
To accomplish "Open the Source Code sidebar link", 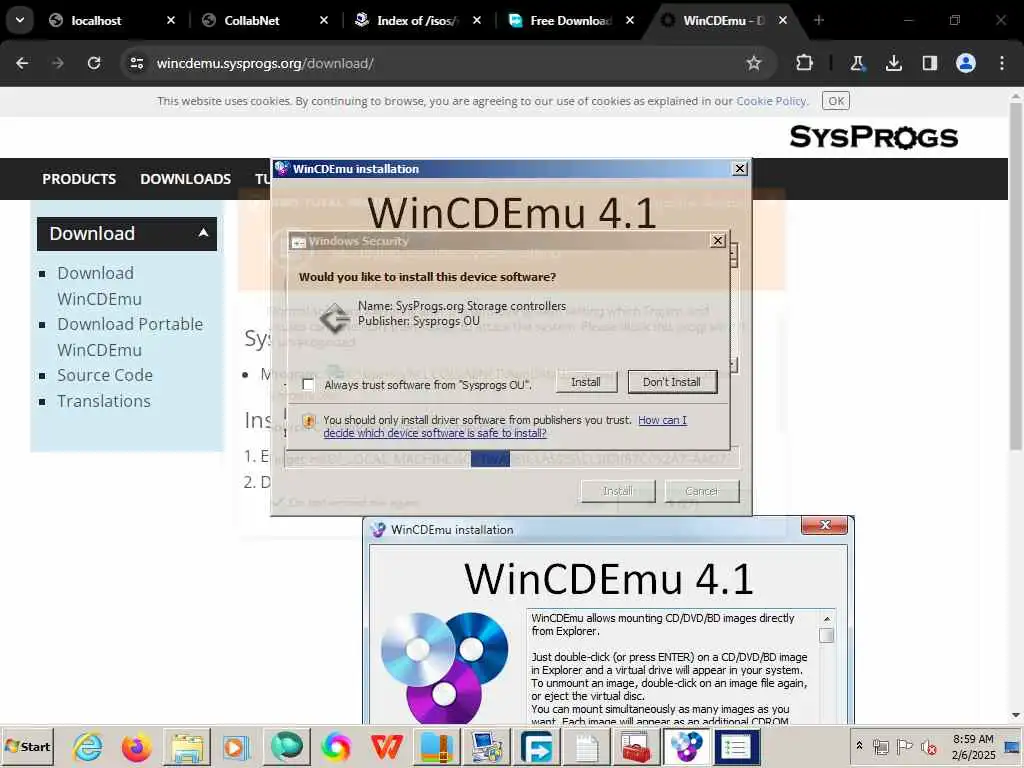I will click(x=104, y=376).
